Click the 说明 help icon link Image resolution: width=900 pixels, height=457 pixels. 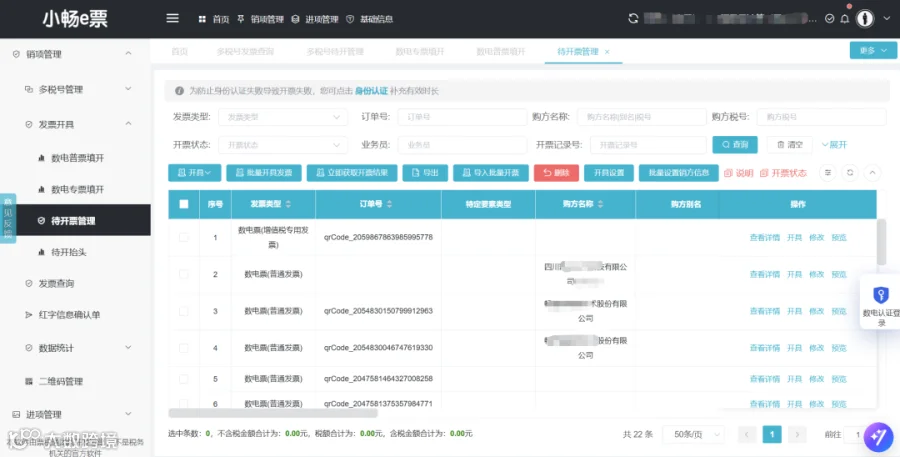pos(739,173)
